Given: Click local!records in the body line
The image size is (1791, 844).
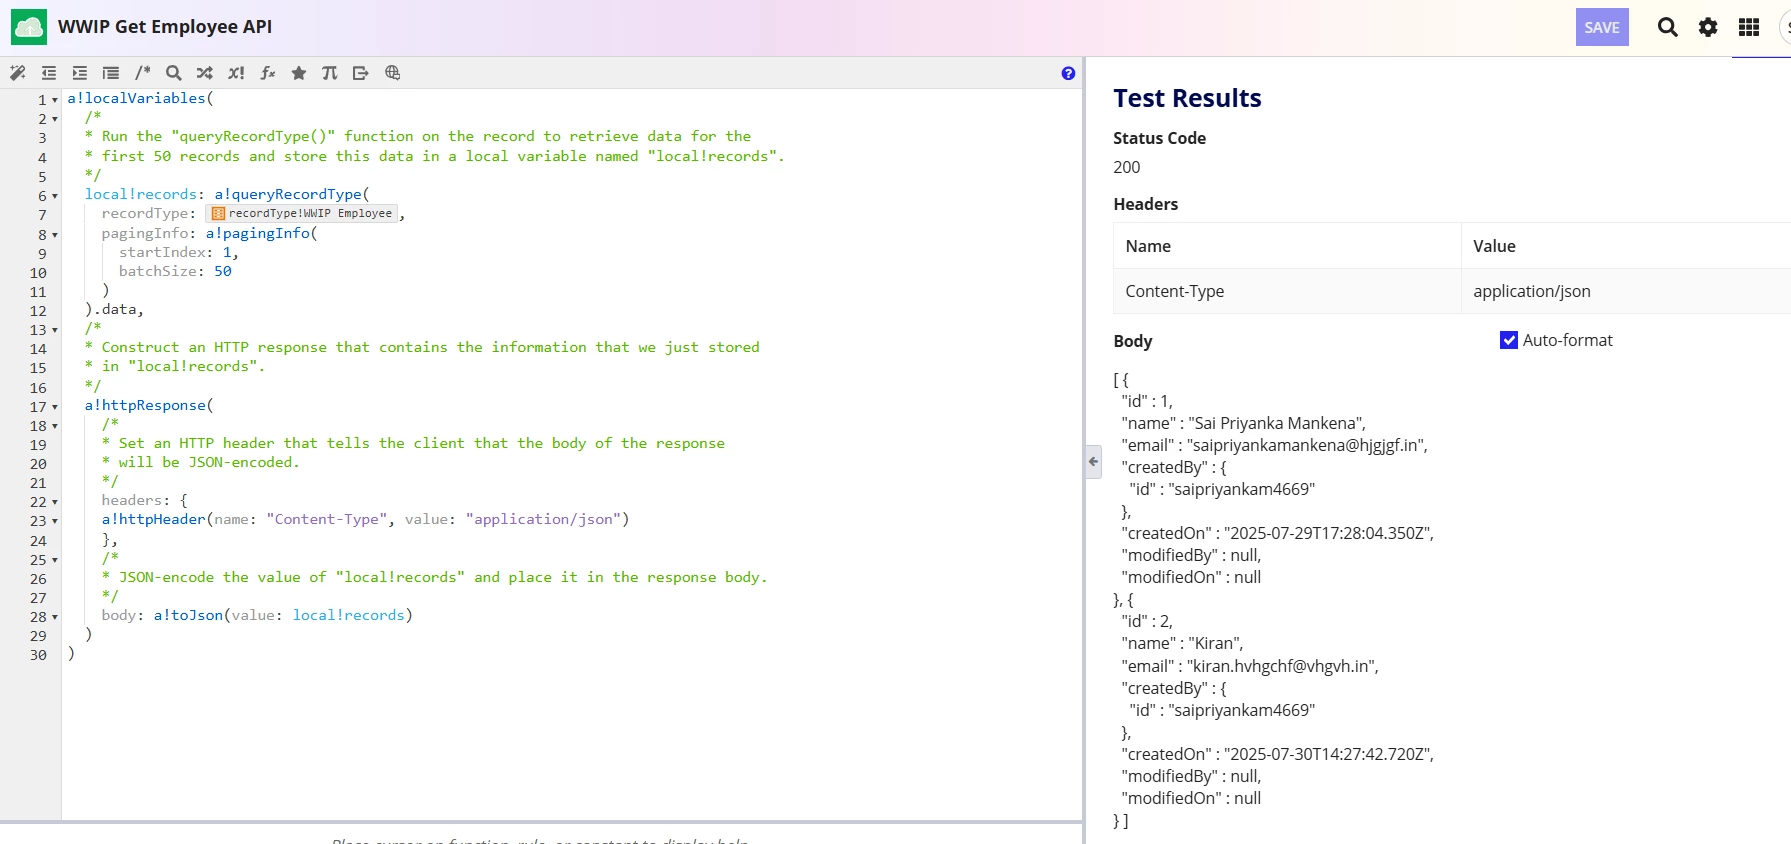Looking at the screenshot, I should [x=349, y=615].
